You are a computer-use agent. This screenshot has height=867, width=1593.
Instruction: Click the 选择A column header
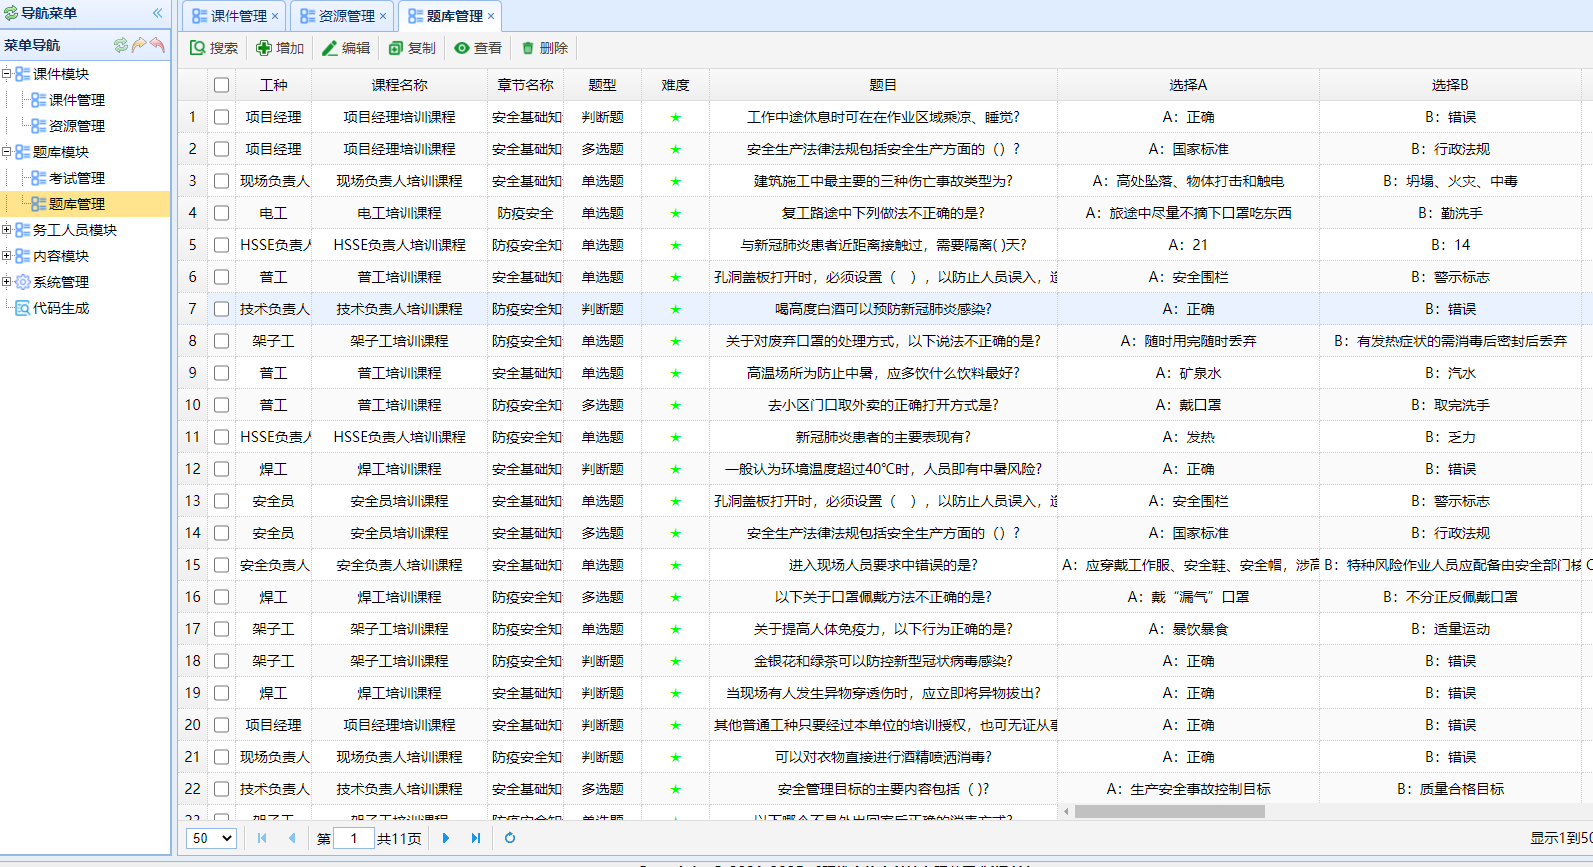click(x=1188, y=85)
